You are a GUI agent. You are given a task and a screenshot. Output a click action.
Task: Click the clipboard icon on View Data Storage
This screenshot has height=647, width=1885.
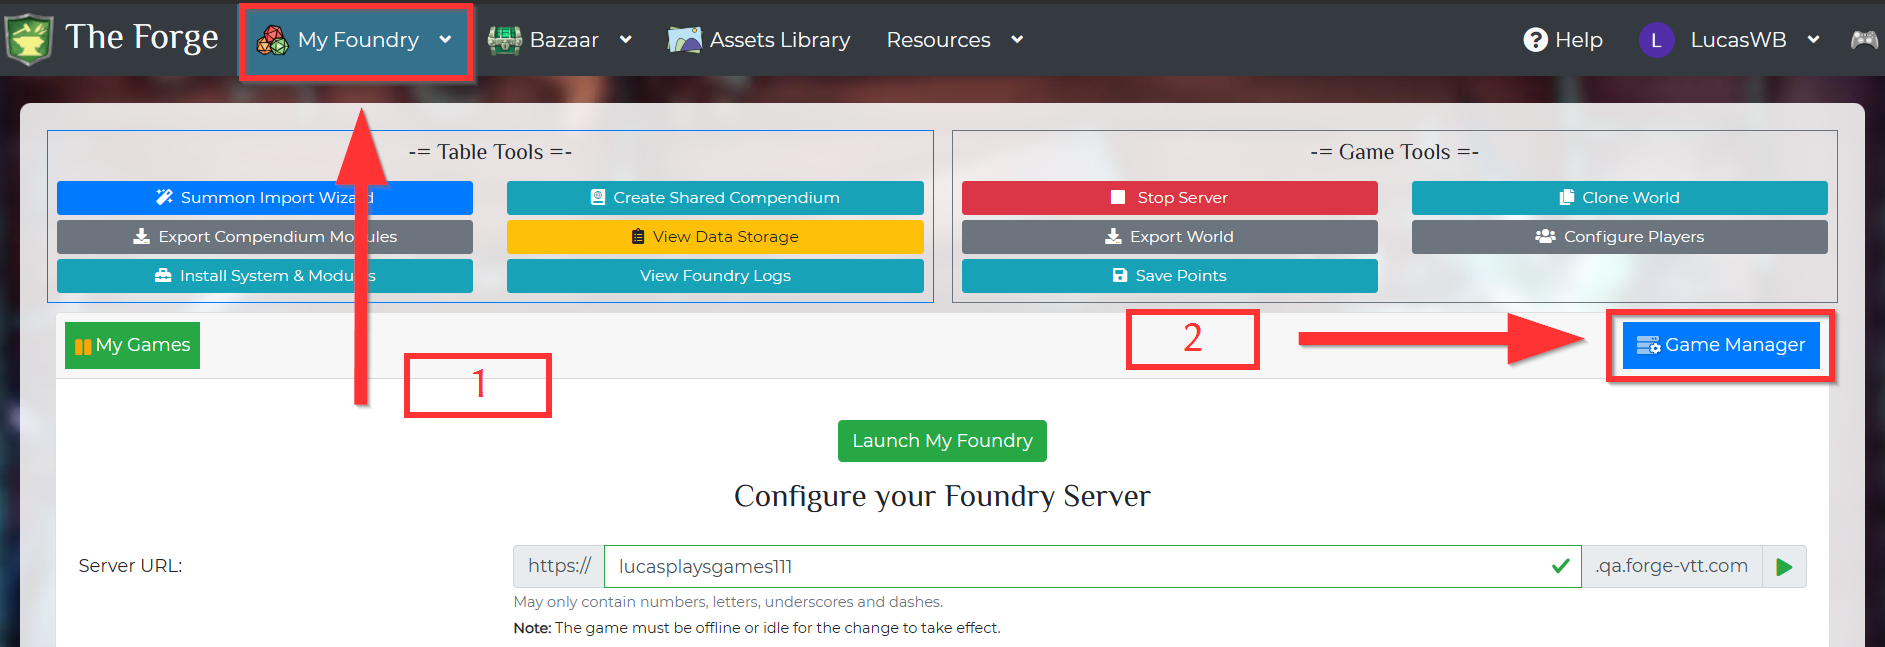(x=638, y=236)
